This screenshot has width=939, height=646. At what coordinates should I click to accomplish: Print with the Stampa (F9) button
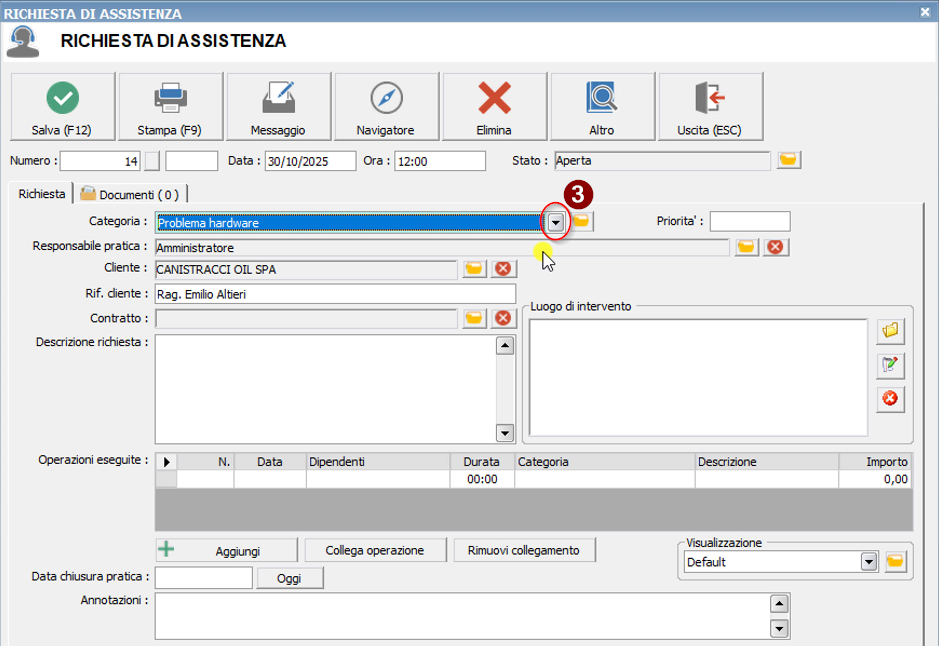point(170,107)
